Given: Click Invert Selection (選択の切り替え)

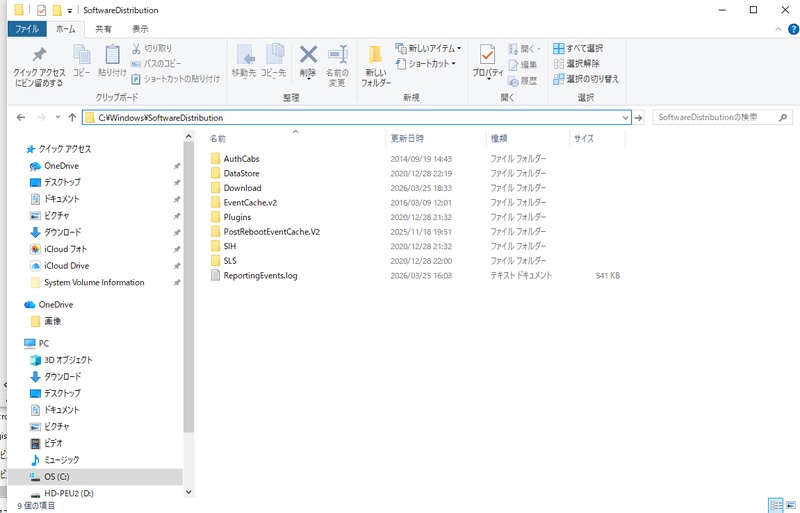Looking at the screenshot, I should click(586, 79).
